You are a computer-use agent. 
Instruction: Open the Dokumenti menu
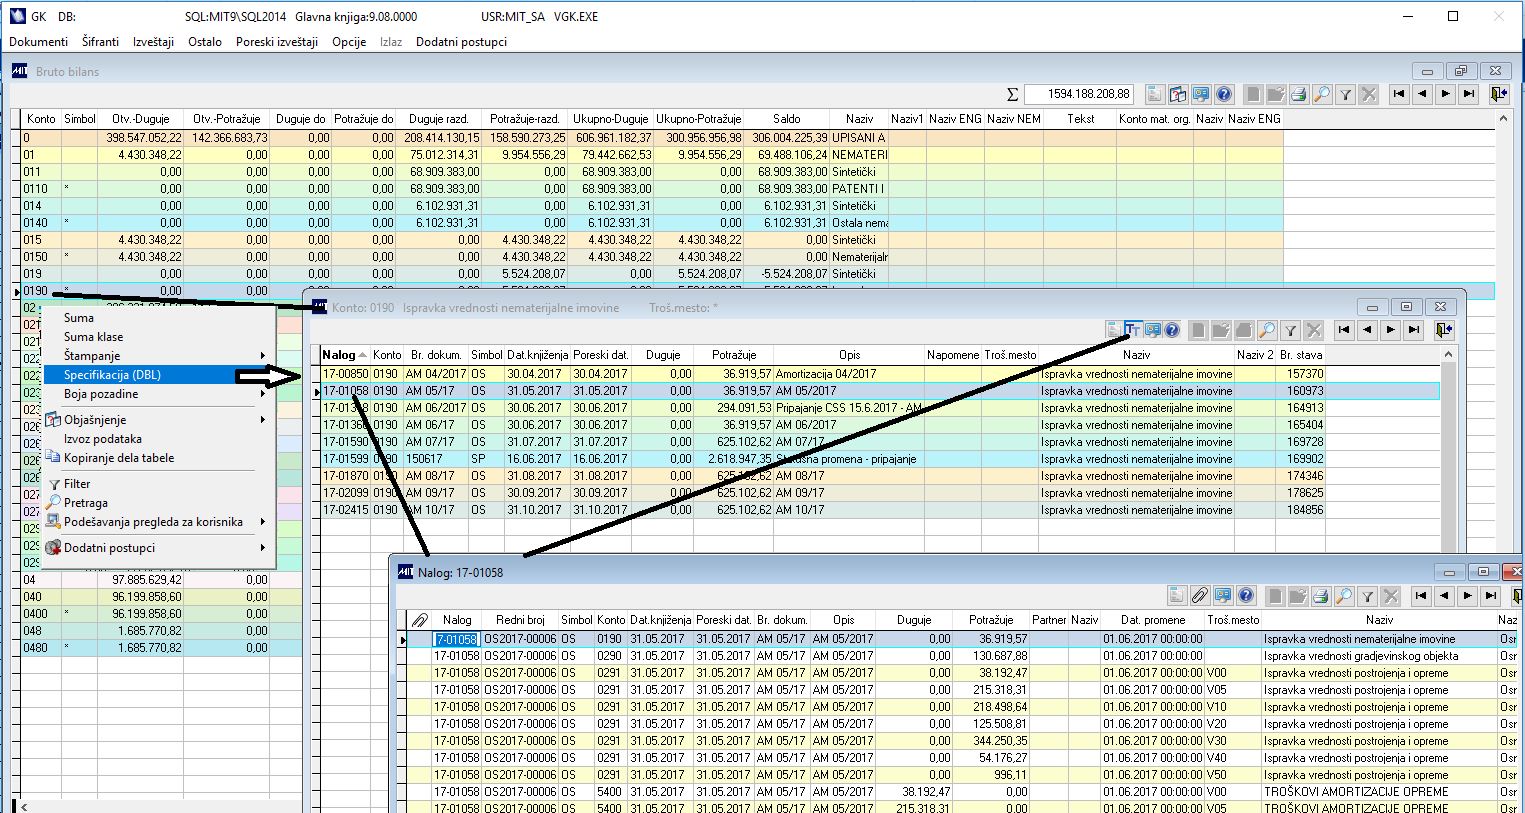pos(39,42)
